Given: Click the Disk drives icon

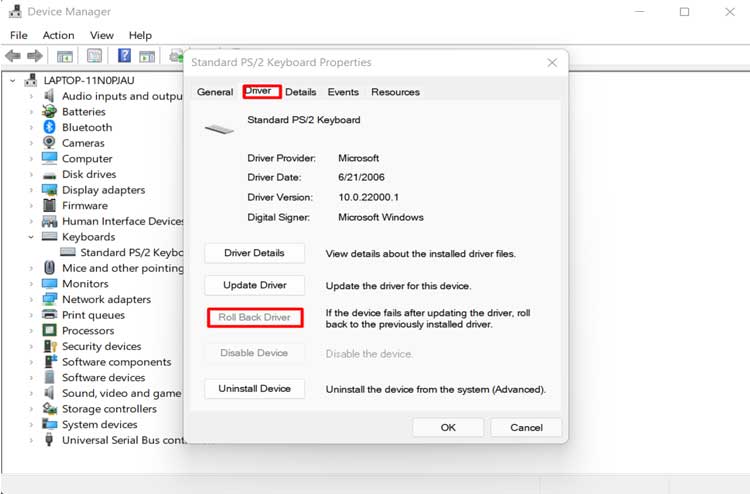Looking at the screenshot, I should tap(49, 175).
